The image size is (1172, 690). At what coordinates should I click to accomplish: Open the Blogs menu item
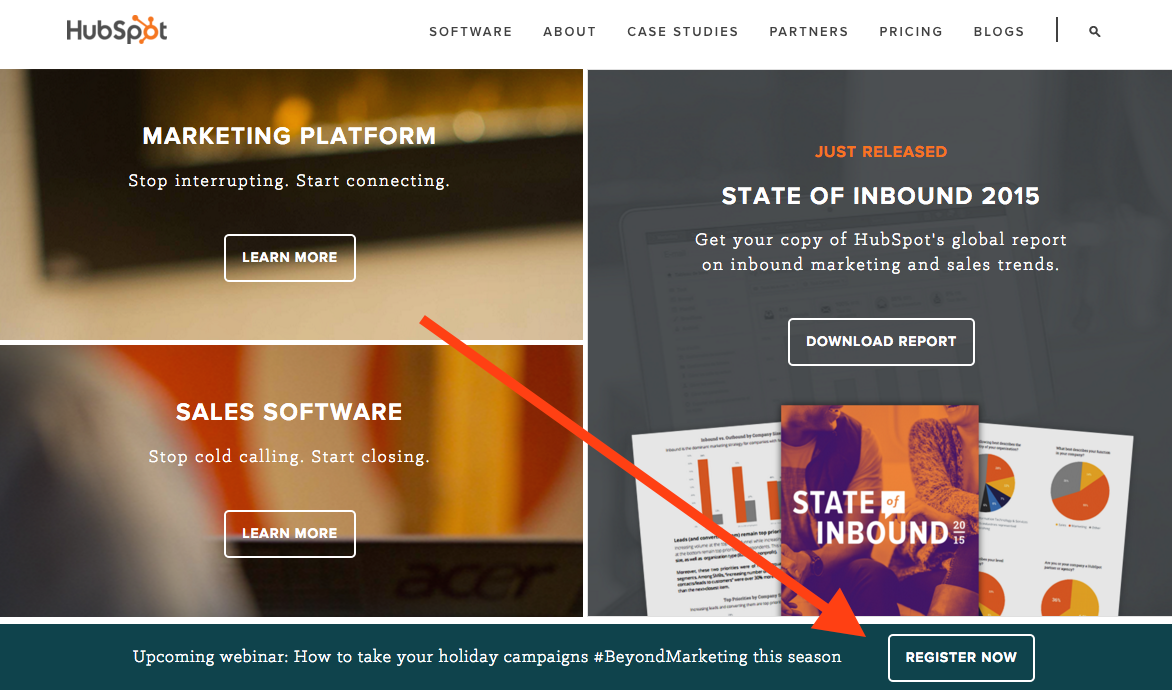tap(999, 31)
